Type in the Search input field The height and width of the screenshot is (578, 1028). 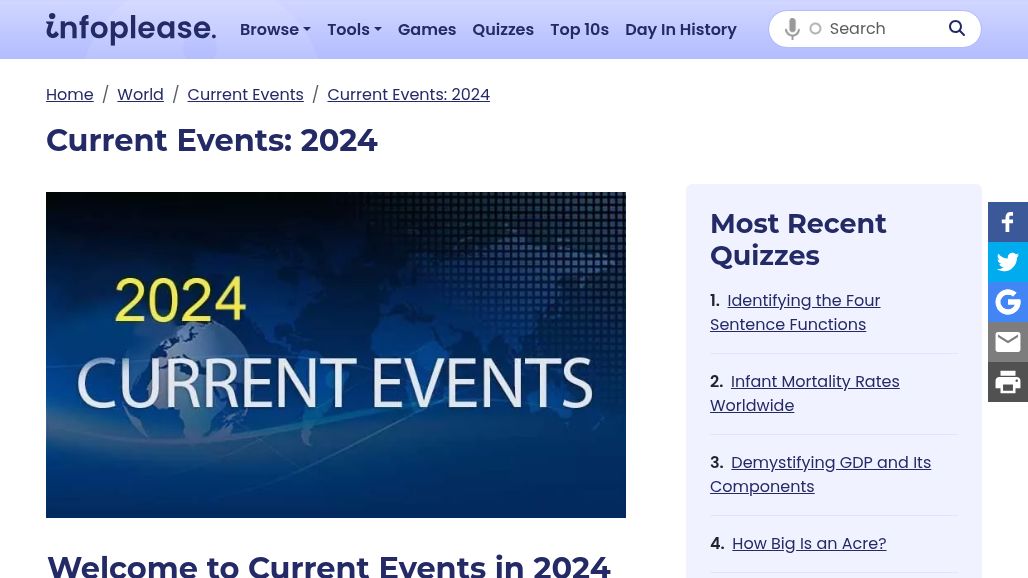point(880,29)
